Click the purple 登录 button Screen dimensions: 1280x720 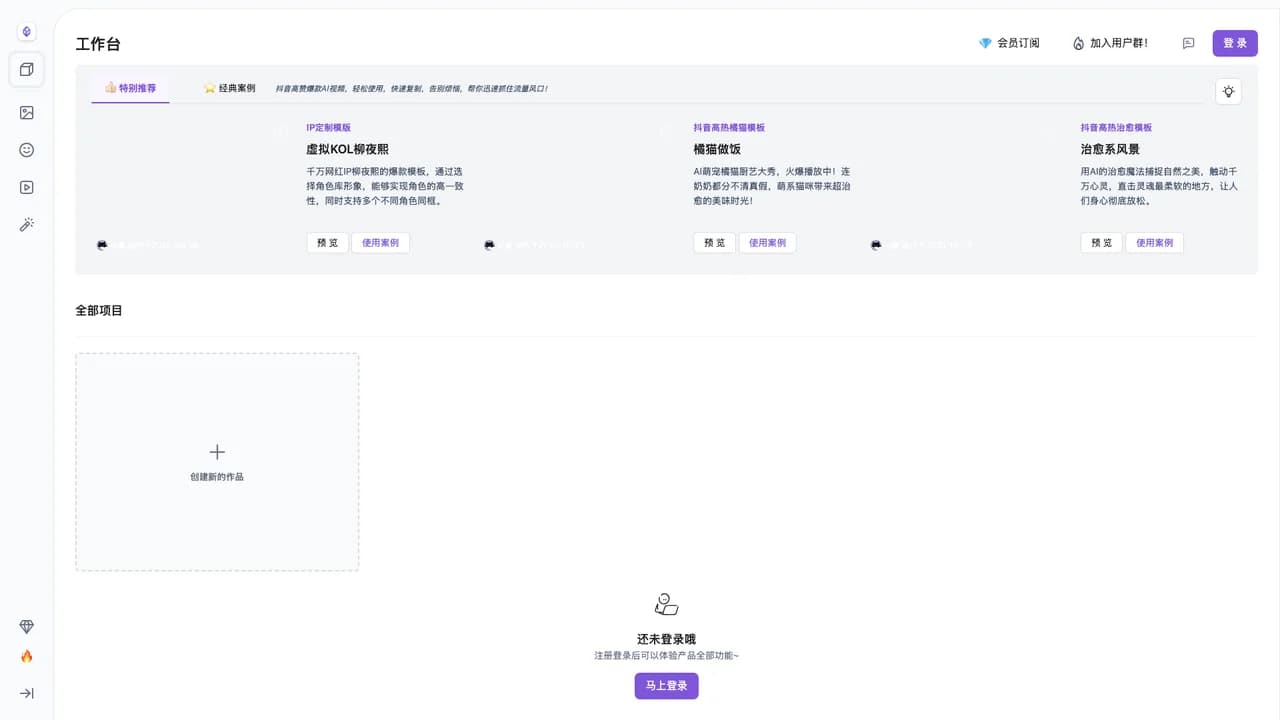point(1235,43)
